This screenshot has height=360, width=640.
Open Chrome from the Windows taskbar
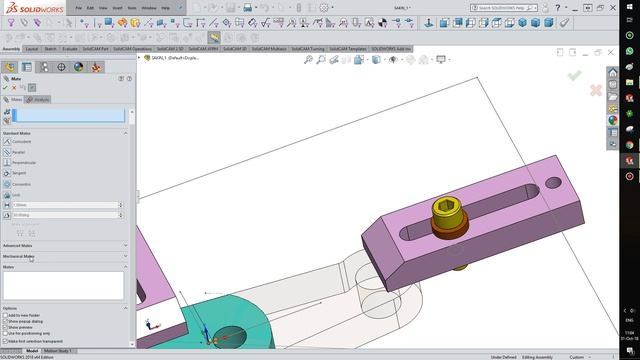point(629,144)
